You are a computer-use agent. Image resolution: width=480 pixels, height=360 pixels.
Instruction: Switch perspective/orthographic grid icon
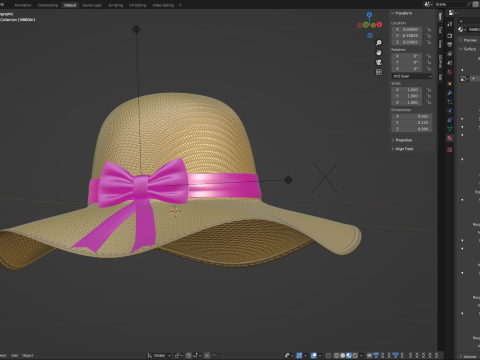pyautogui.click(x=379, y=72)
